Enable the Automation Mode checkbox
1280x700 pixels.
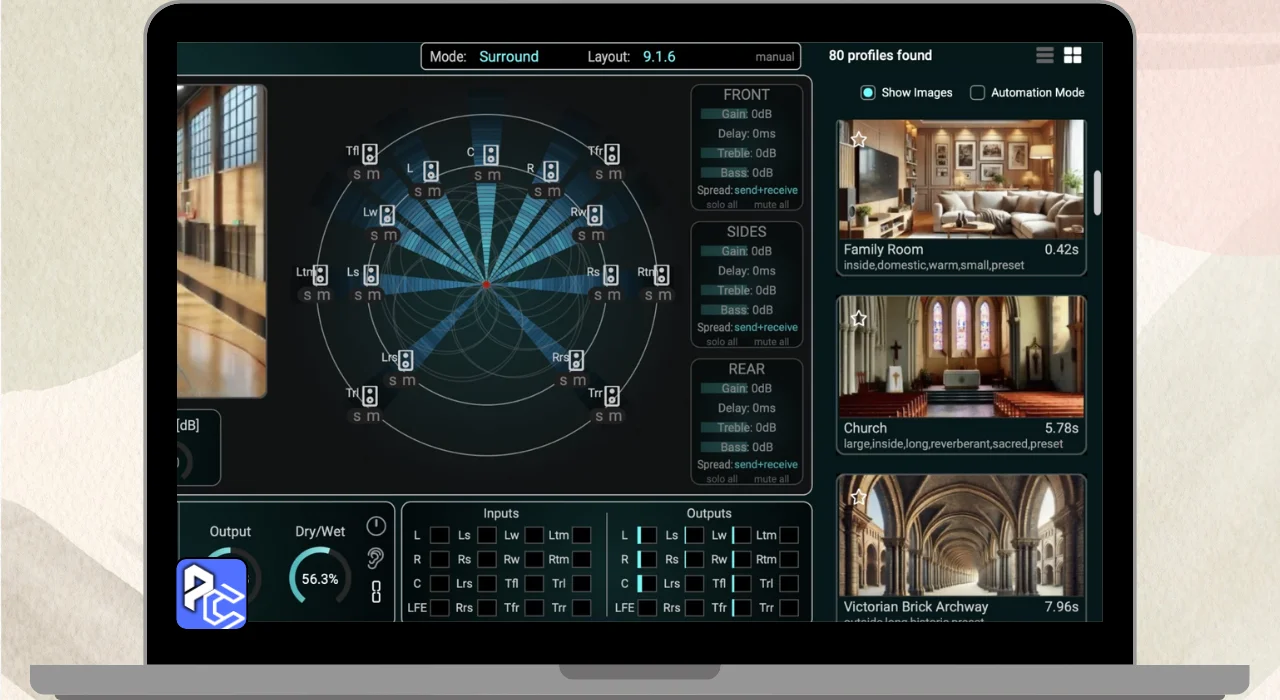pyautogui.click(x=977, y=93)
